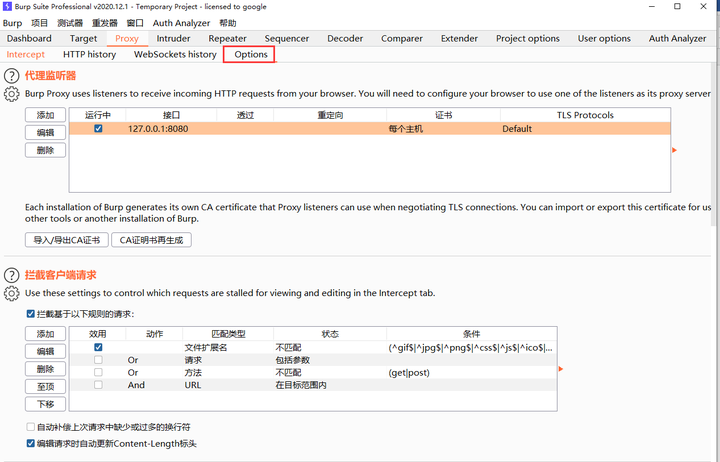Enable the Or 方法 (get|post) rule checkbox
The image size is (720, 462).
click(x=98, y=372)
